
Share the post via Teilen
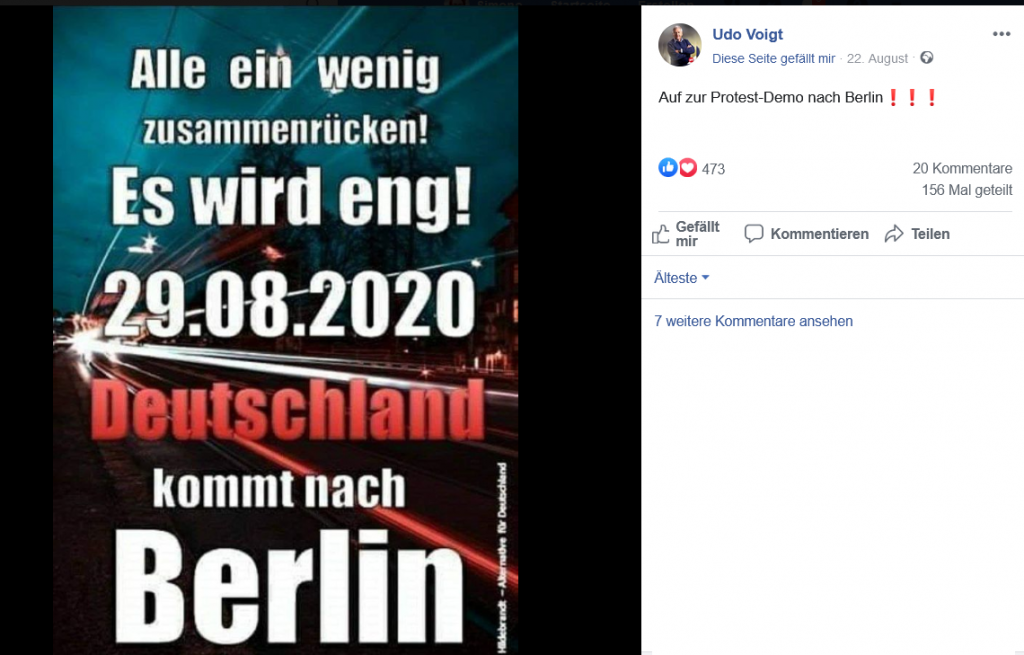918,234
